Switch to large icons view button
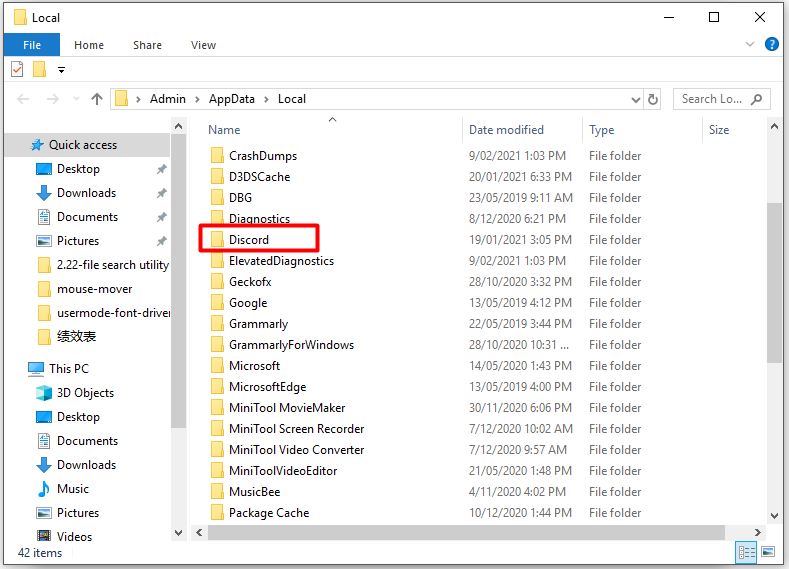This screenshot has height=569, width=789. 767,552
